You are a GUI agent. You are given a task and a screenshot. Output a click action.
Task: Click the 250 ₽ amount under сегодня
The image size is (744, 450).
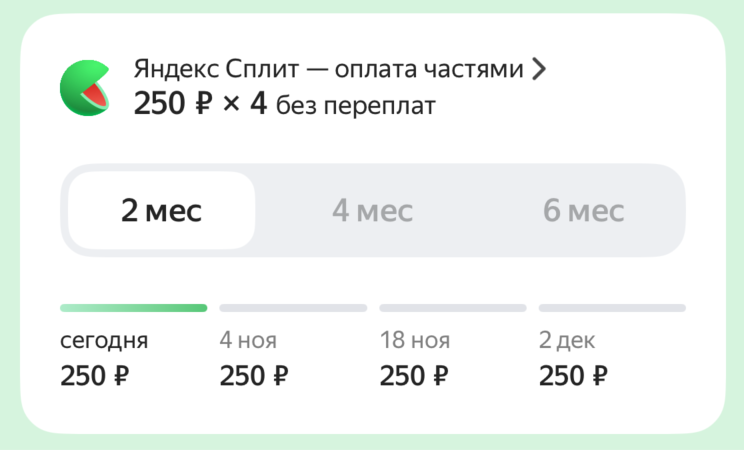pos(95,376)
